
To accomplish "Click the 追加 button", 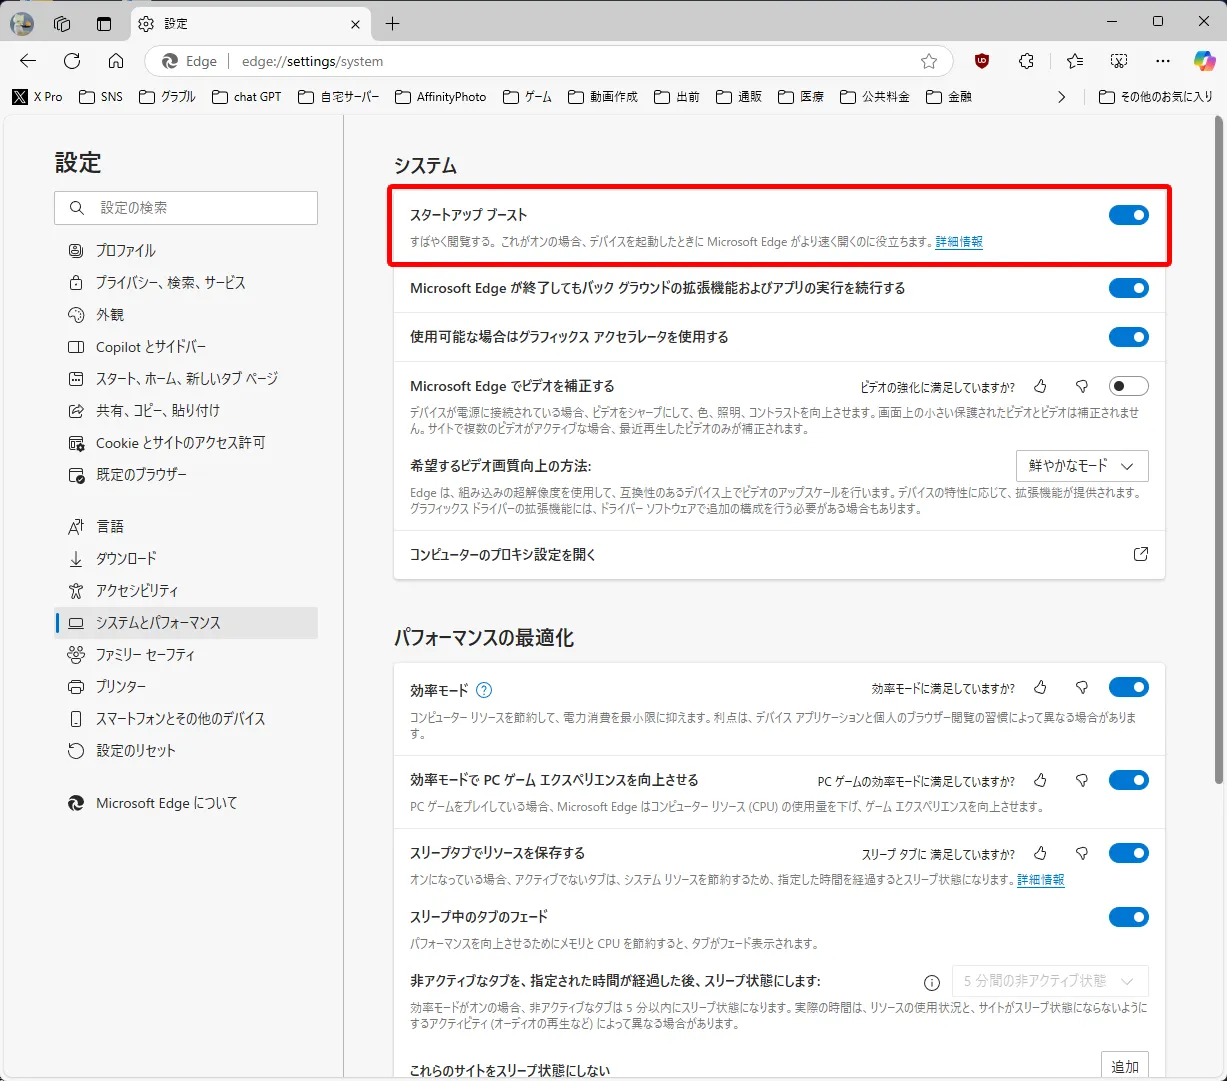I will (1125, 1066).
